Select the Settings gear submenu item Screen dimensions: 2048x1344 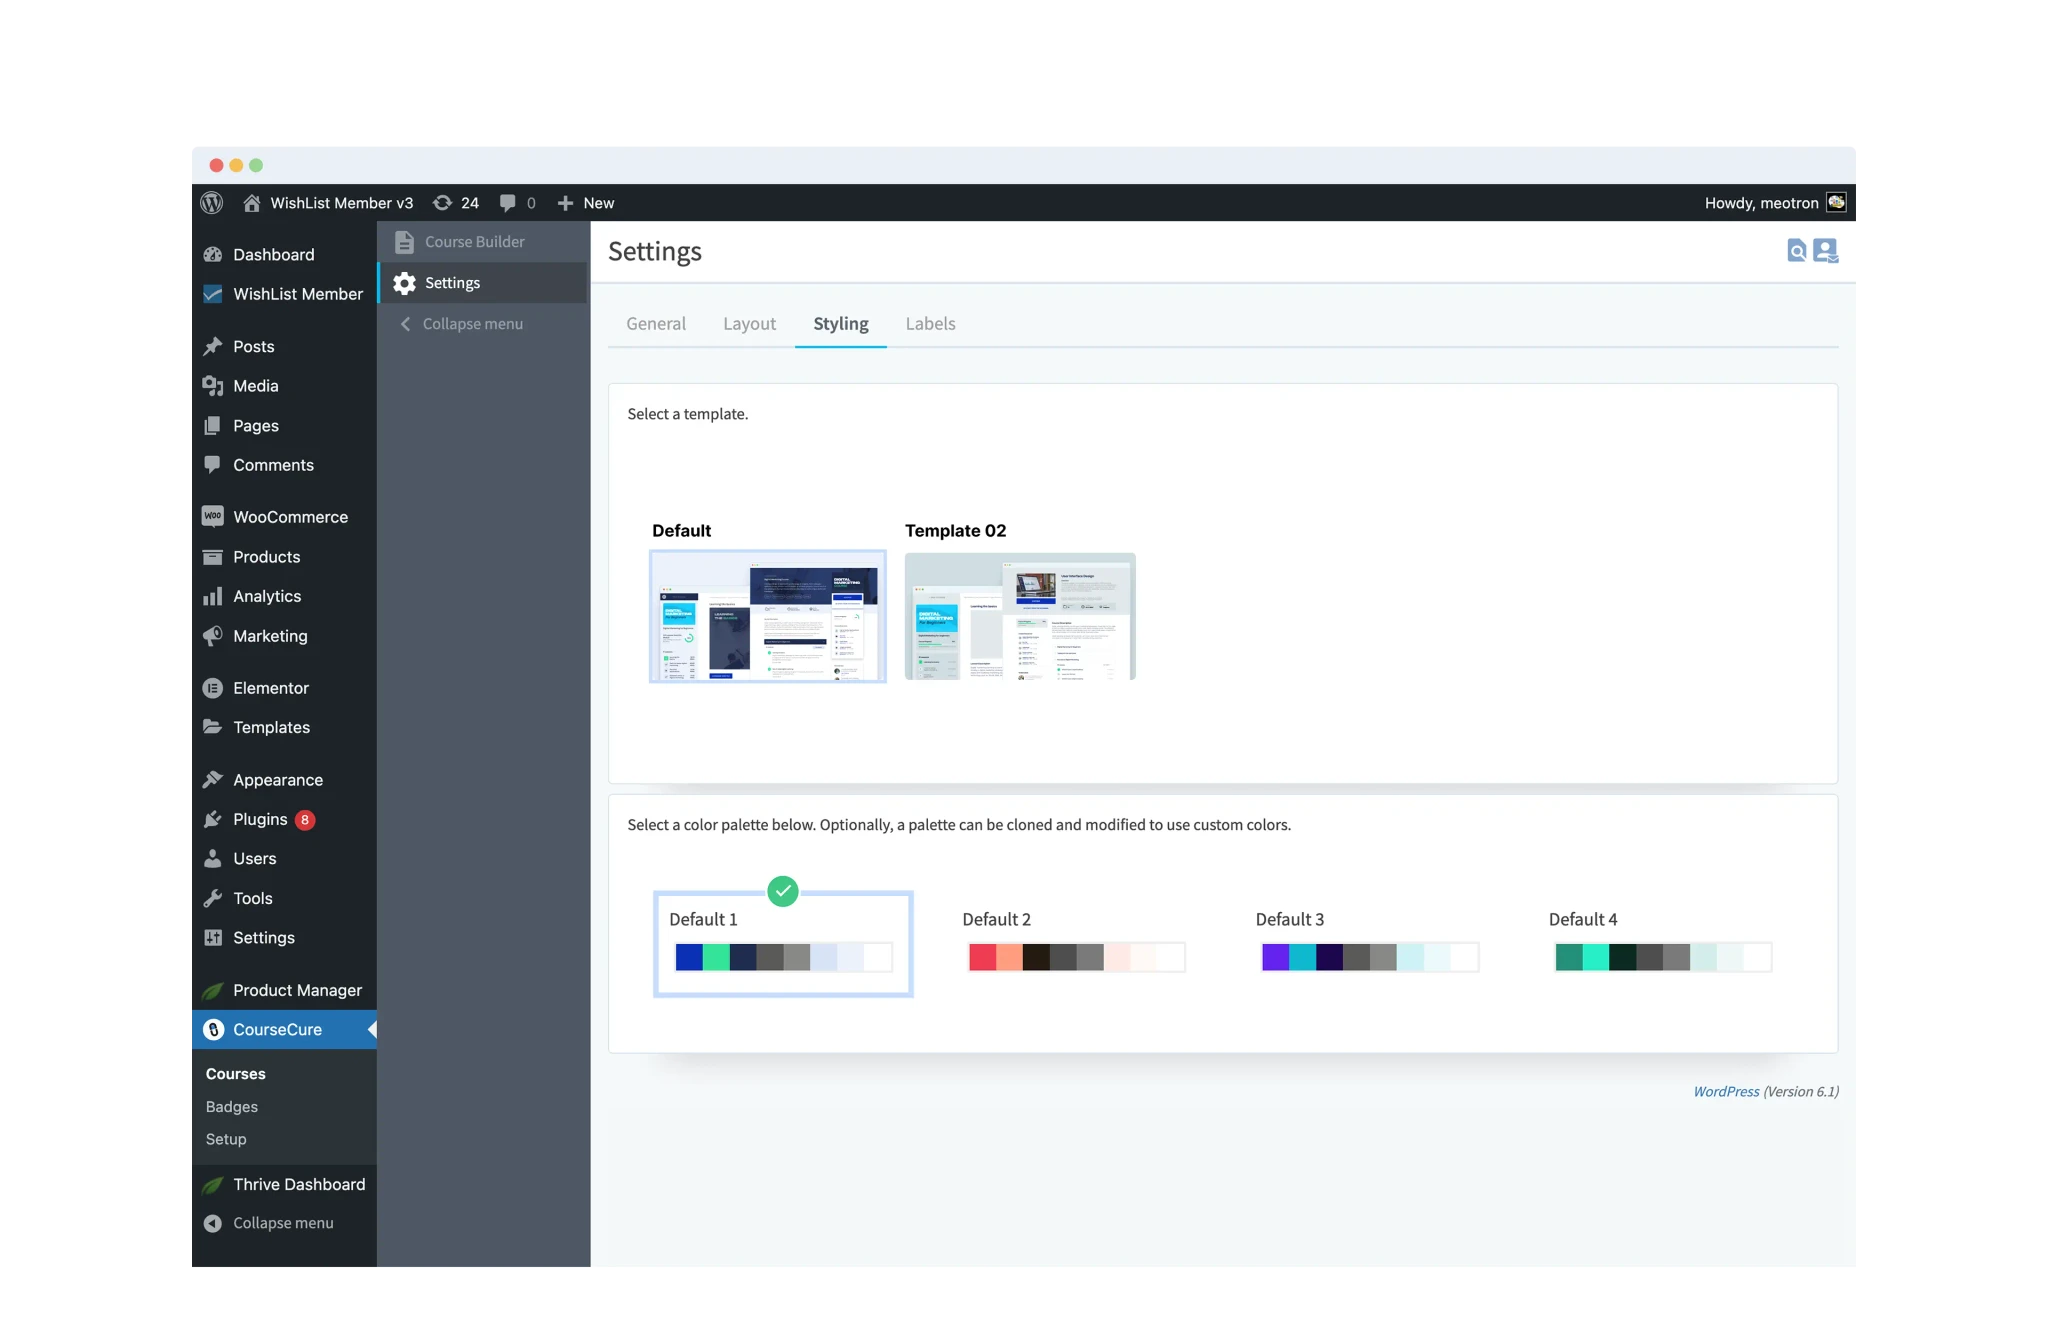coord(484,283)
